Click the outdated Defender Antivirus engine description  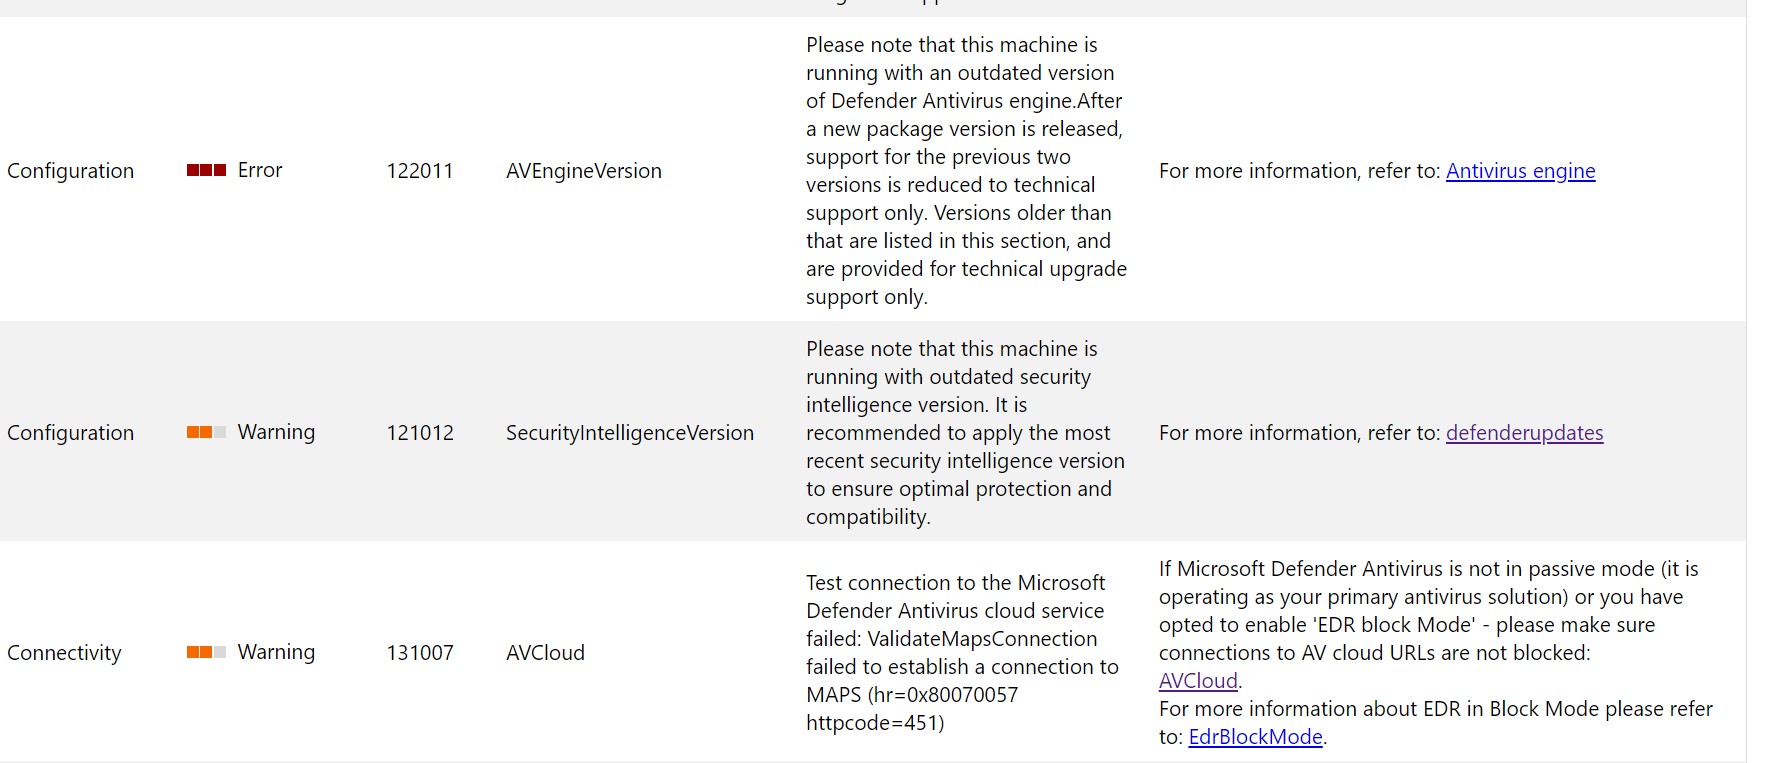tap(966, 171)
